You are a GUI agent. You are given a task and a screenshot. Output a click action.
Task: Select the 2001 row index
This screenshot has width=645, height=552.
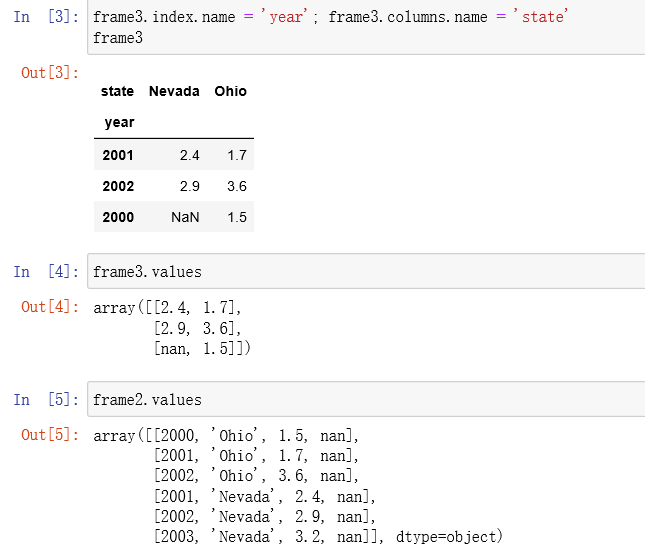coord(118,155)
